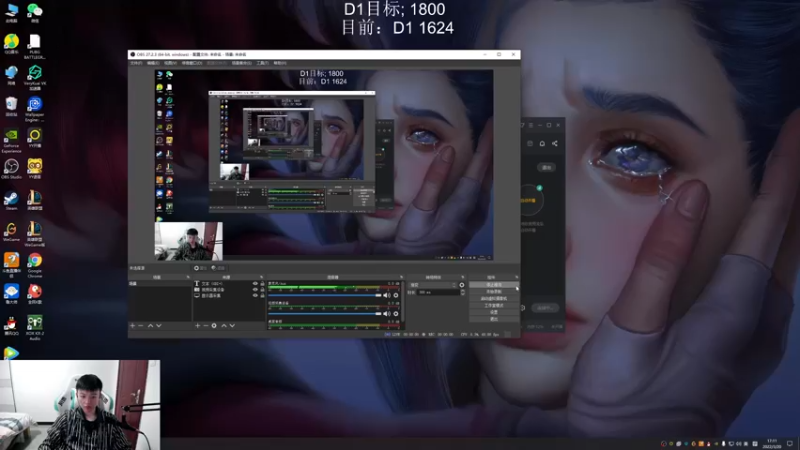This screenshot has height=450, width=800.
Task: Open the Wallpaper Engine desktop shortcut
Action: coord(35,109)
